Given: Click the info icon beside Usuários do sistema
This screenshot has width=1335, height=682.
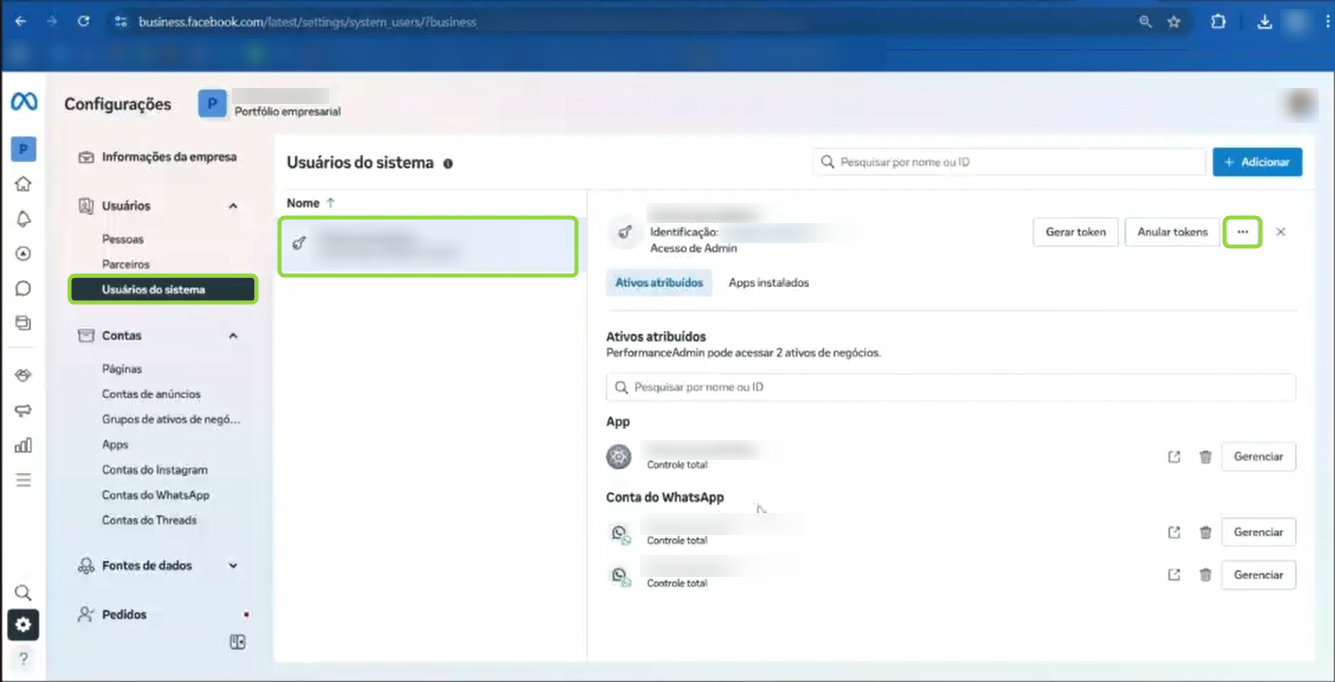Looking at the screenshot, I should [448, 163].
